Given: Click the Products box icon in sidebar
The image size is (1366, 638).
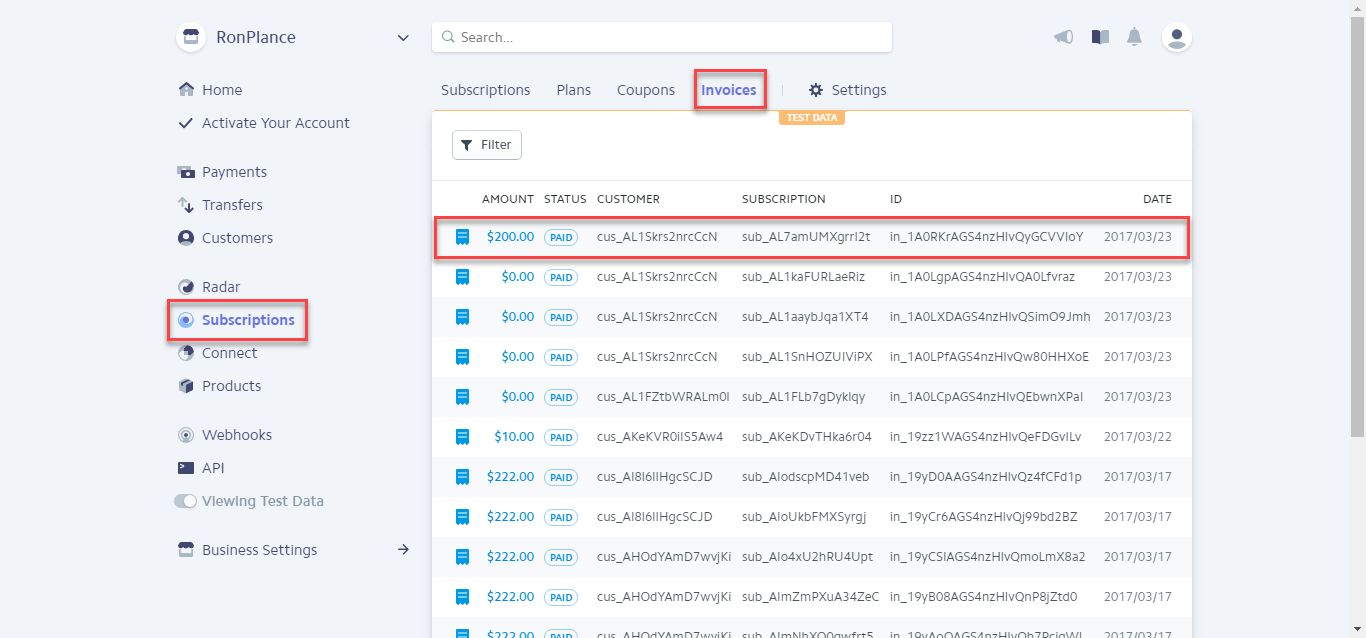Looking at the screenshot, I should pyautogui.click(x=185, y=386).
